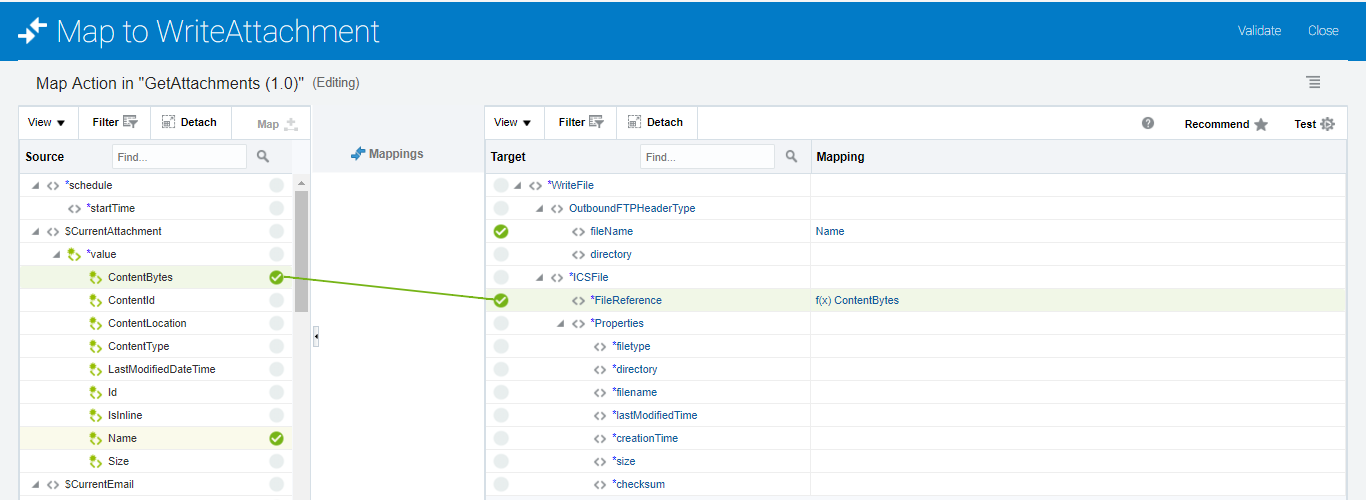Viewport: 1366px width, 500px height.
Task: Click the circle beside Source ContentType
Action: pos(276,347)
